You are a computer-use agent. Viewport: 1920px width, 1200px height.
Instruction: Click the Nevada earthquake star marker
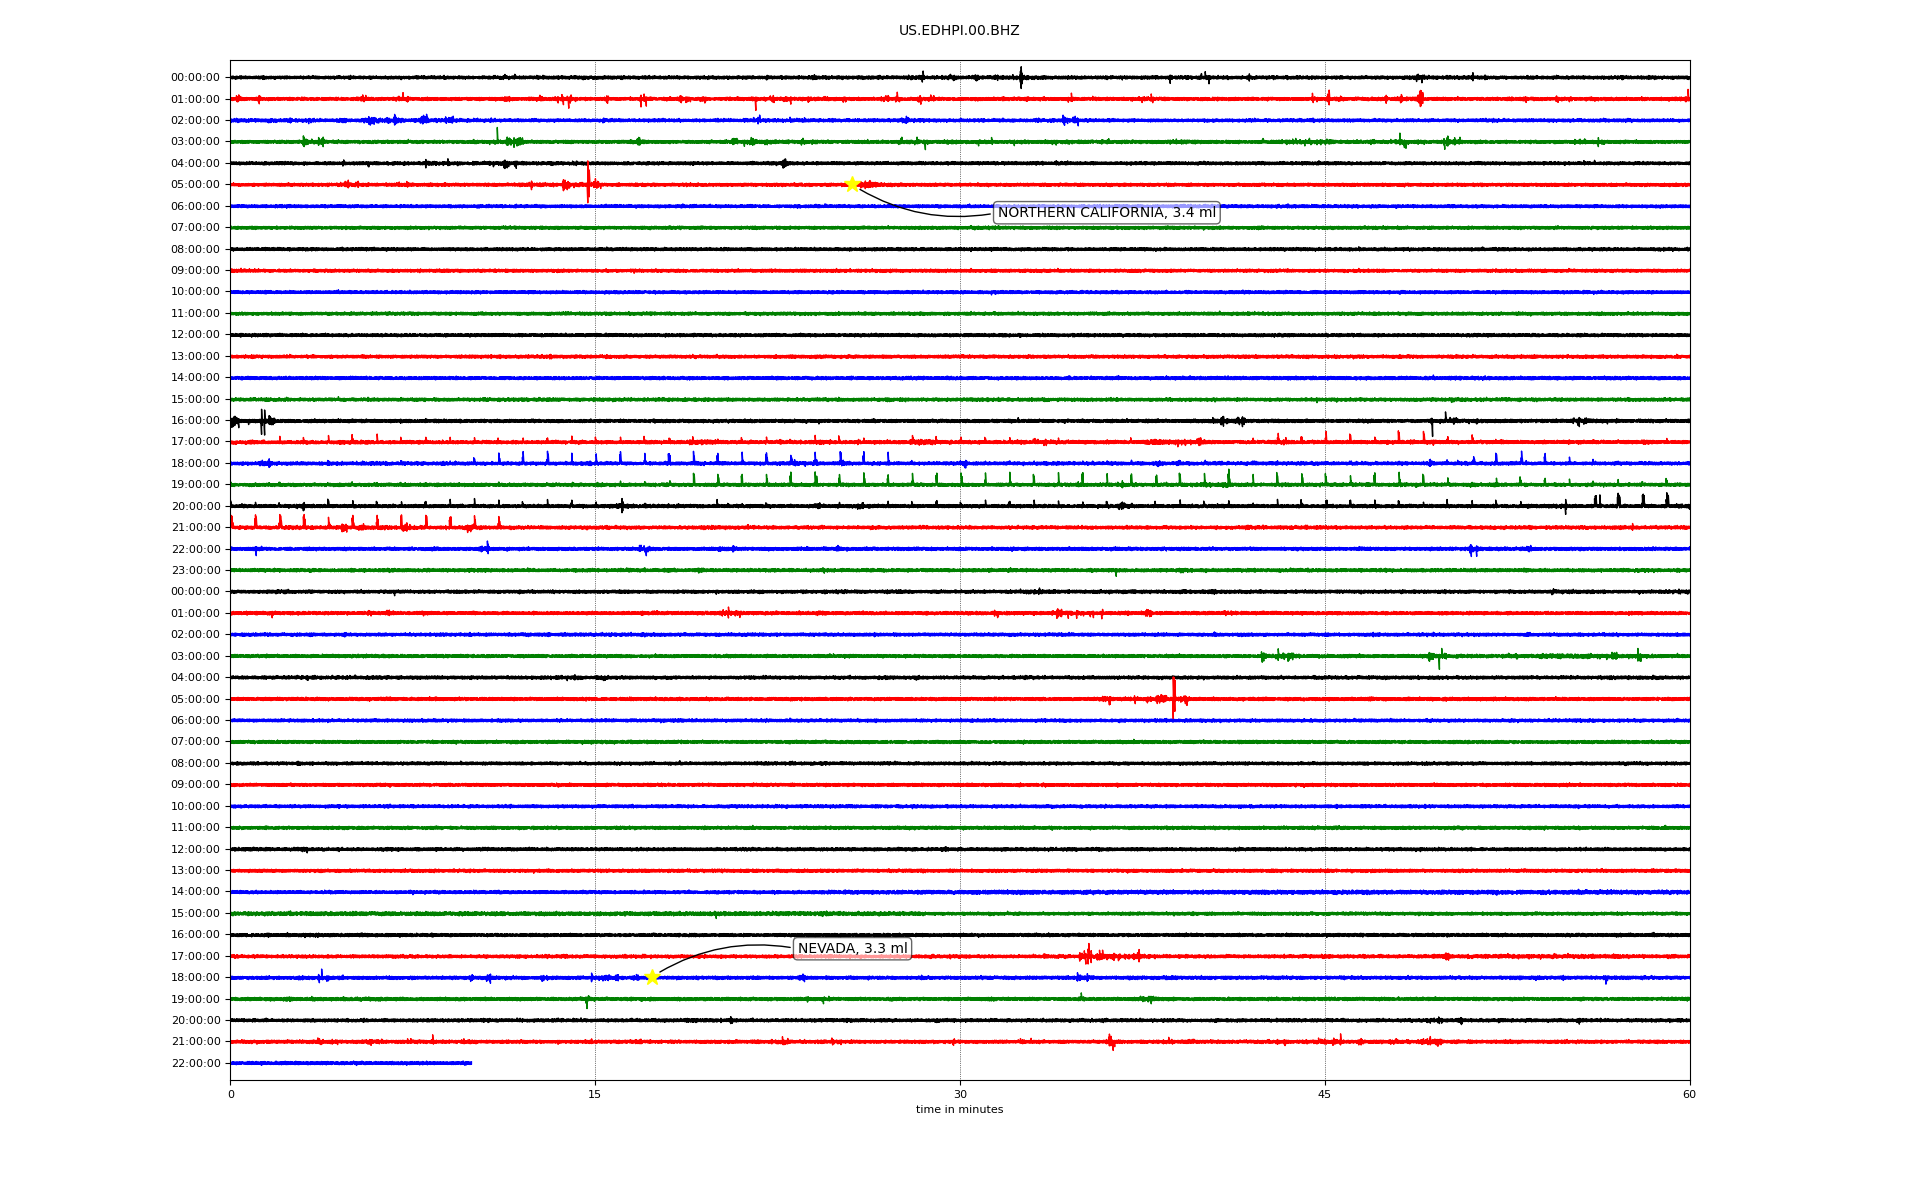(652, 977)
